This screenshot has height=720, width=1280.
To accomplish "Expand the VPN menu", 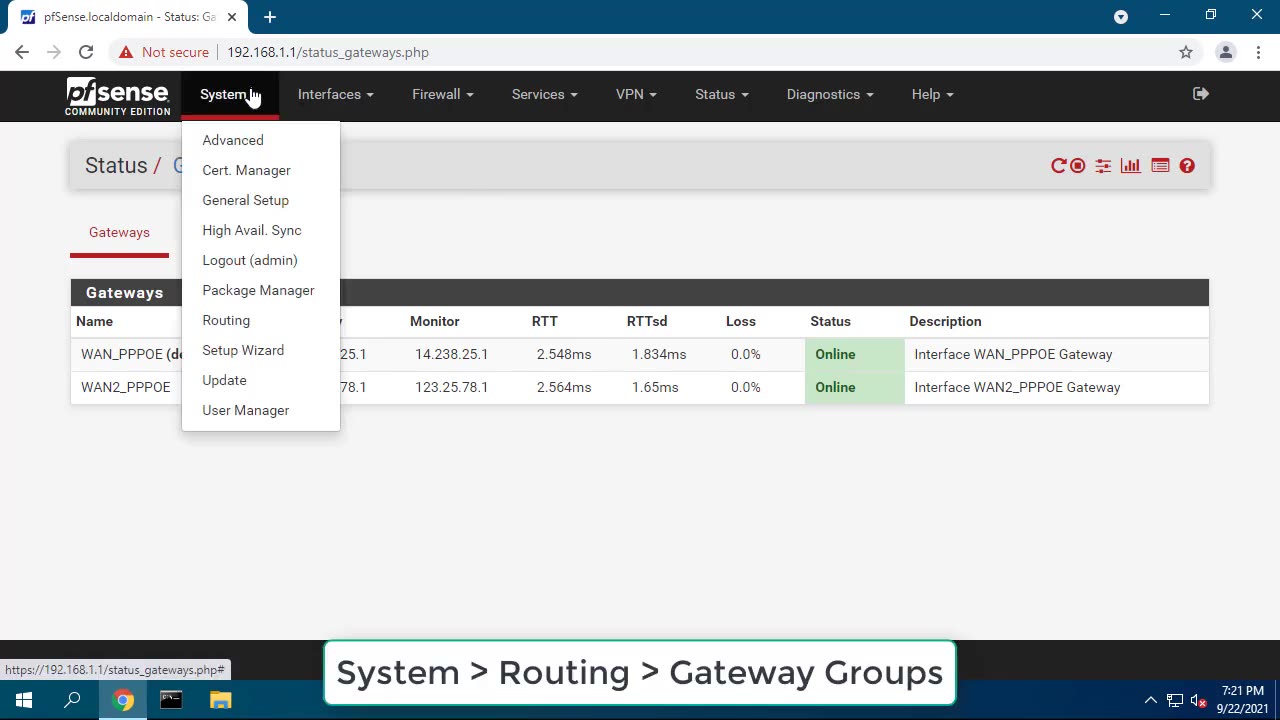I will [636, 94].
